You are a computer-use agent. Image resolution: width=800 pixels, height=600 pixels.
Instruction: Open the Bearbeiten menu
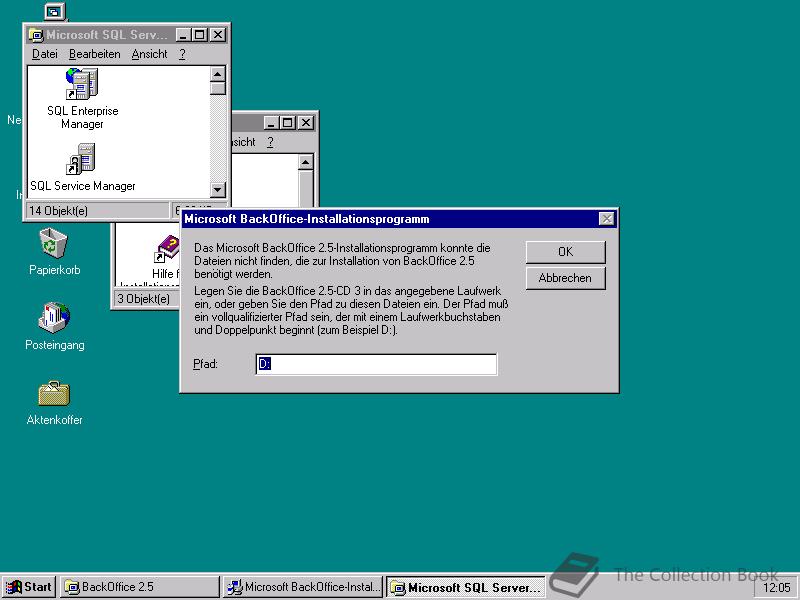[x=95, y=54]
